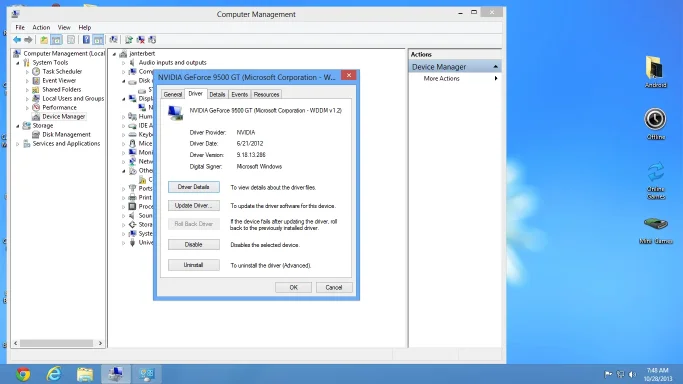This screenshot has width=683, height=384.
Task: Expand the Performance node
Action: [27, 108]
